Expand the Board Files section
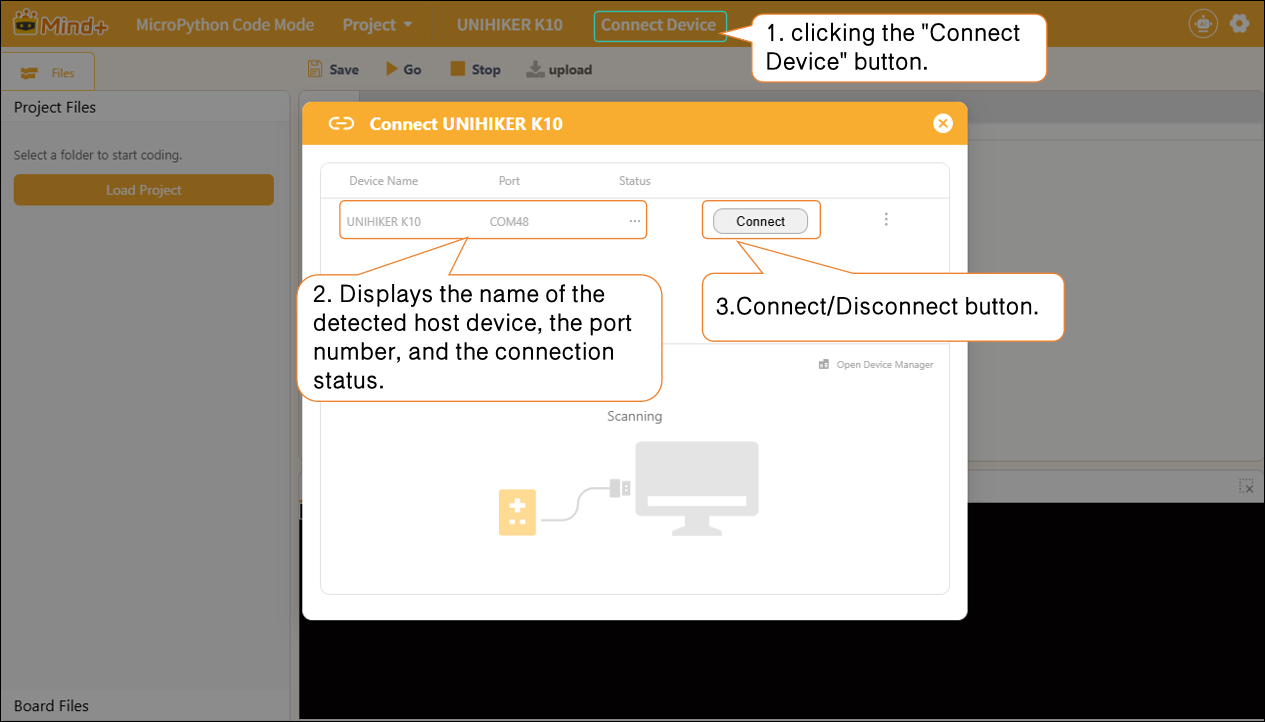 tap(51, 706)
